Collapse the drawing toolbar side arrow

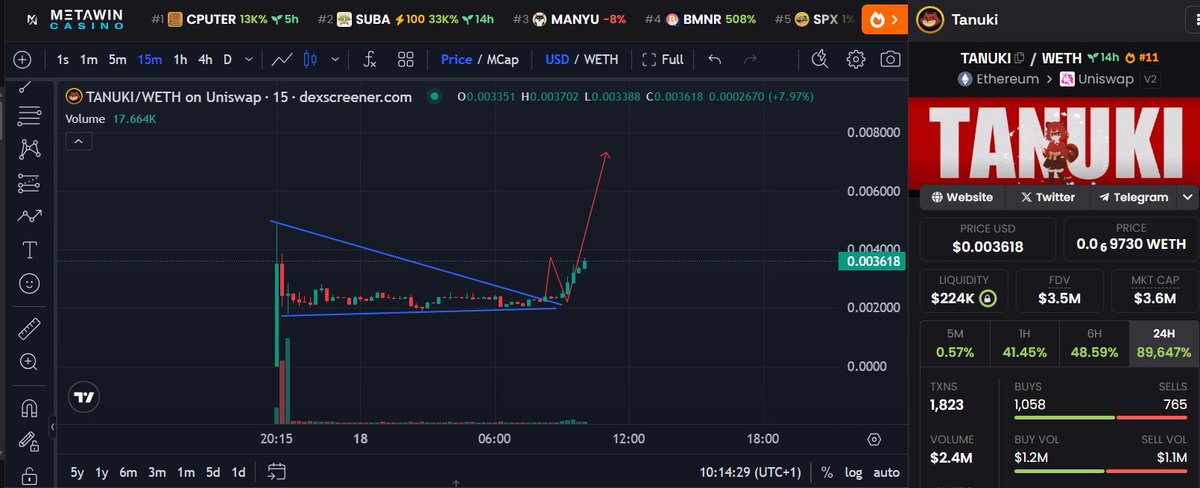(x=53, y=427)
